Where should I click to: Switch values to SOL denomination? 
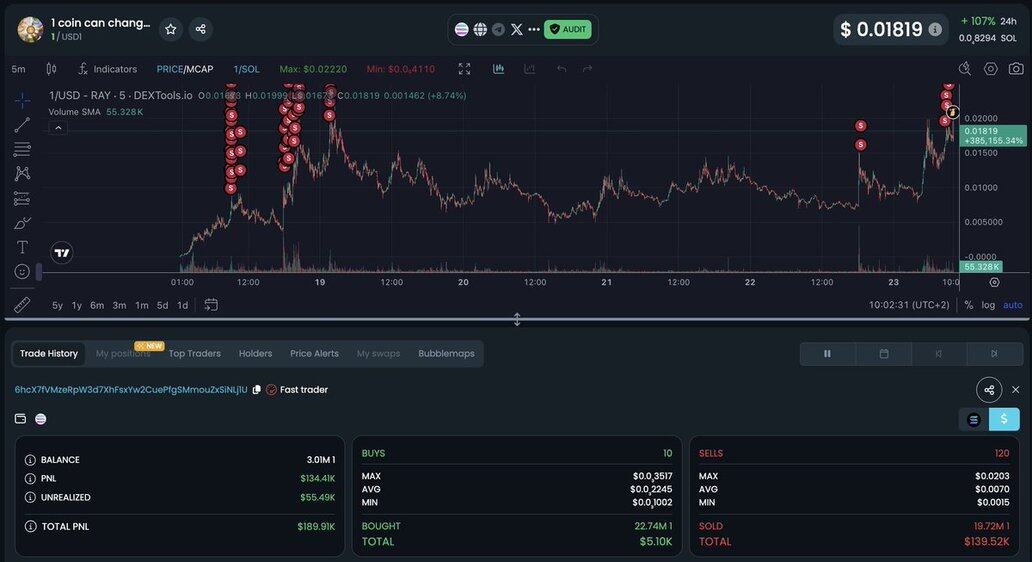[974, 419]
